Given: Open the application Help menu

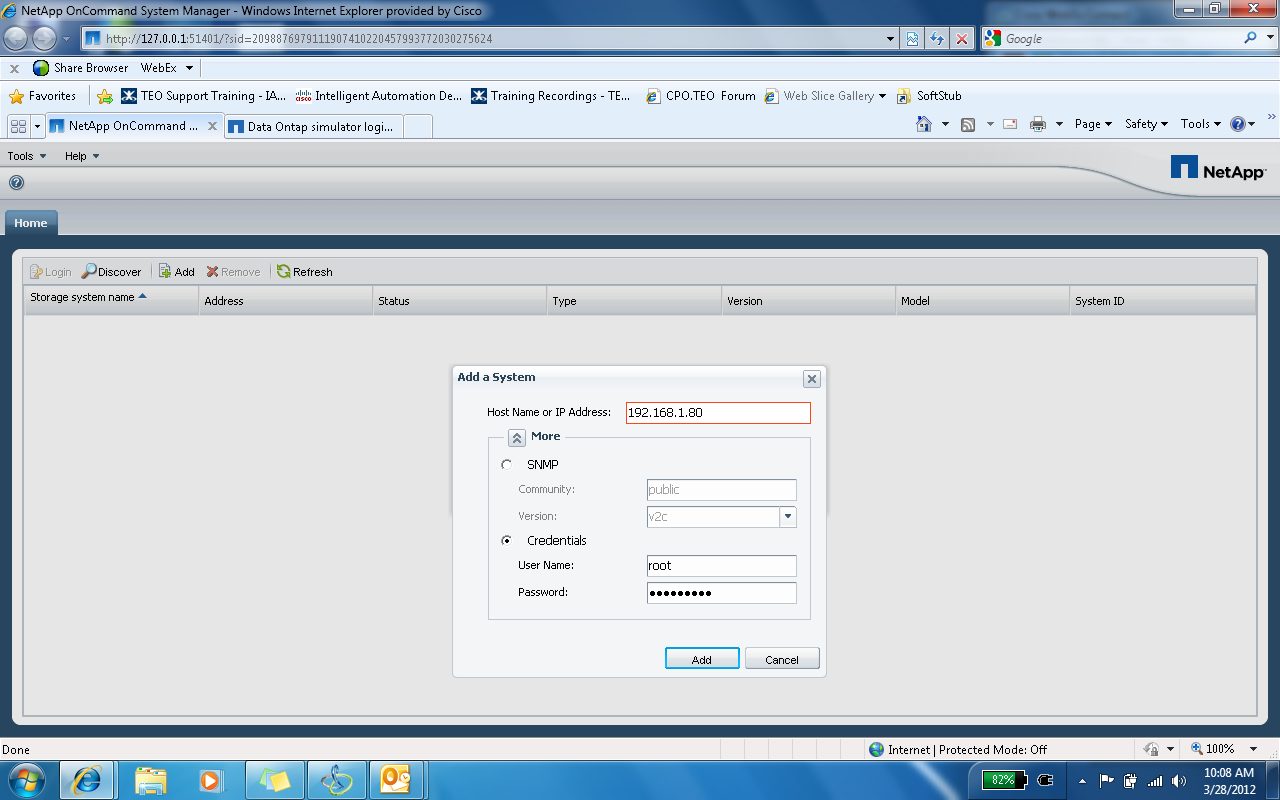Looking at the screenshot, I should tap(82, 156).
